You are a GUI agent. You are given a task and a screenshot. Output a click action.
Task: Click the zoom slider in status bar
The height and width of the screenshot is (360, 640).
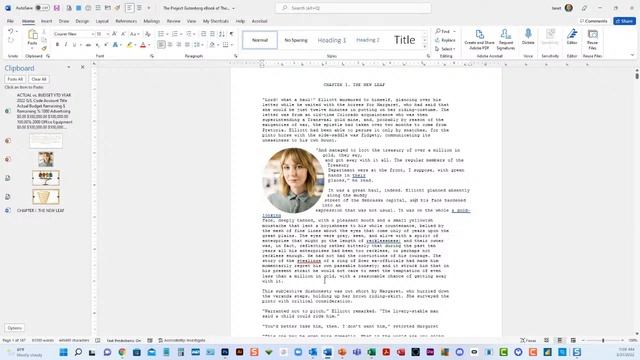(603, 340)
